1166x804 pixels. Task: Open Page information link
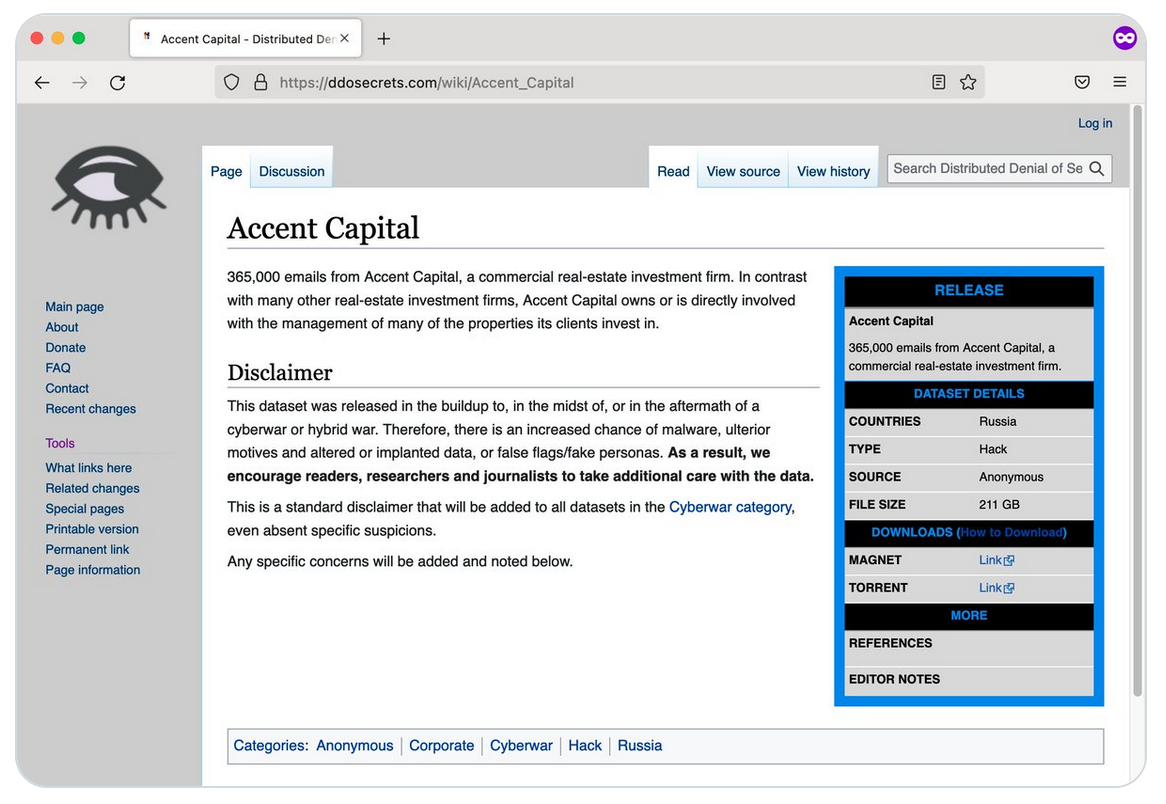(92, 570)
